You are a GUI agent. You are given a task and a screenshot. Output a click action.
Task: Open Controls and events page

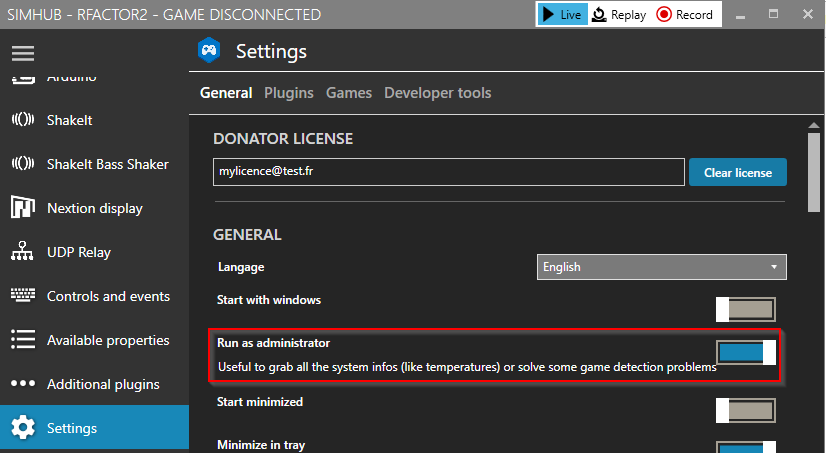click(94, 296)
